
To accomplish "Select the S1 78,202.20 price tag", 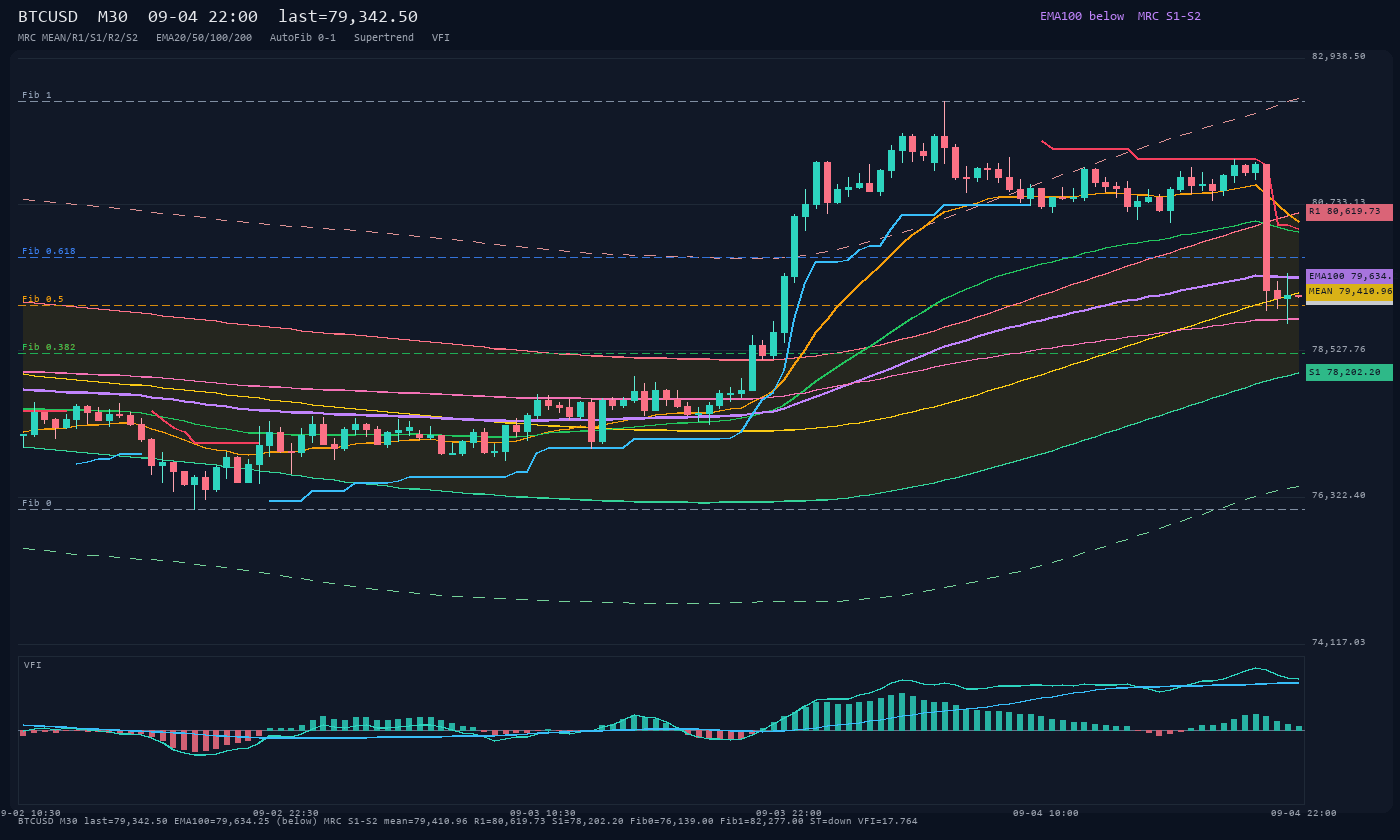I will 1349,372.
